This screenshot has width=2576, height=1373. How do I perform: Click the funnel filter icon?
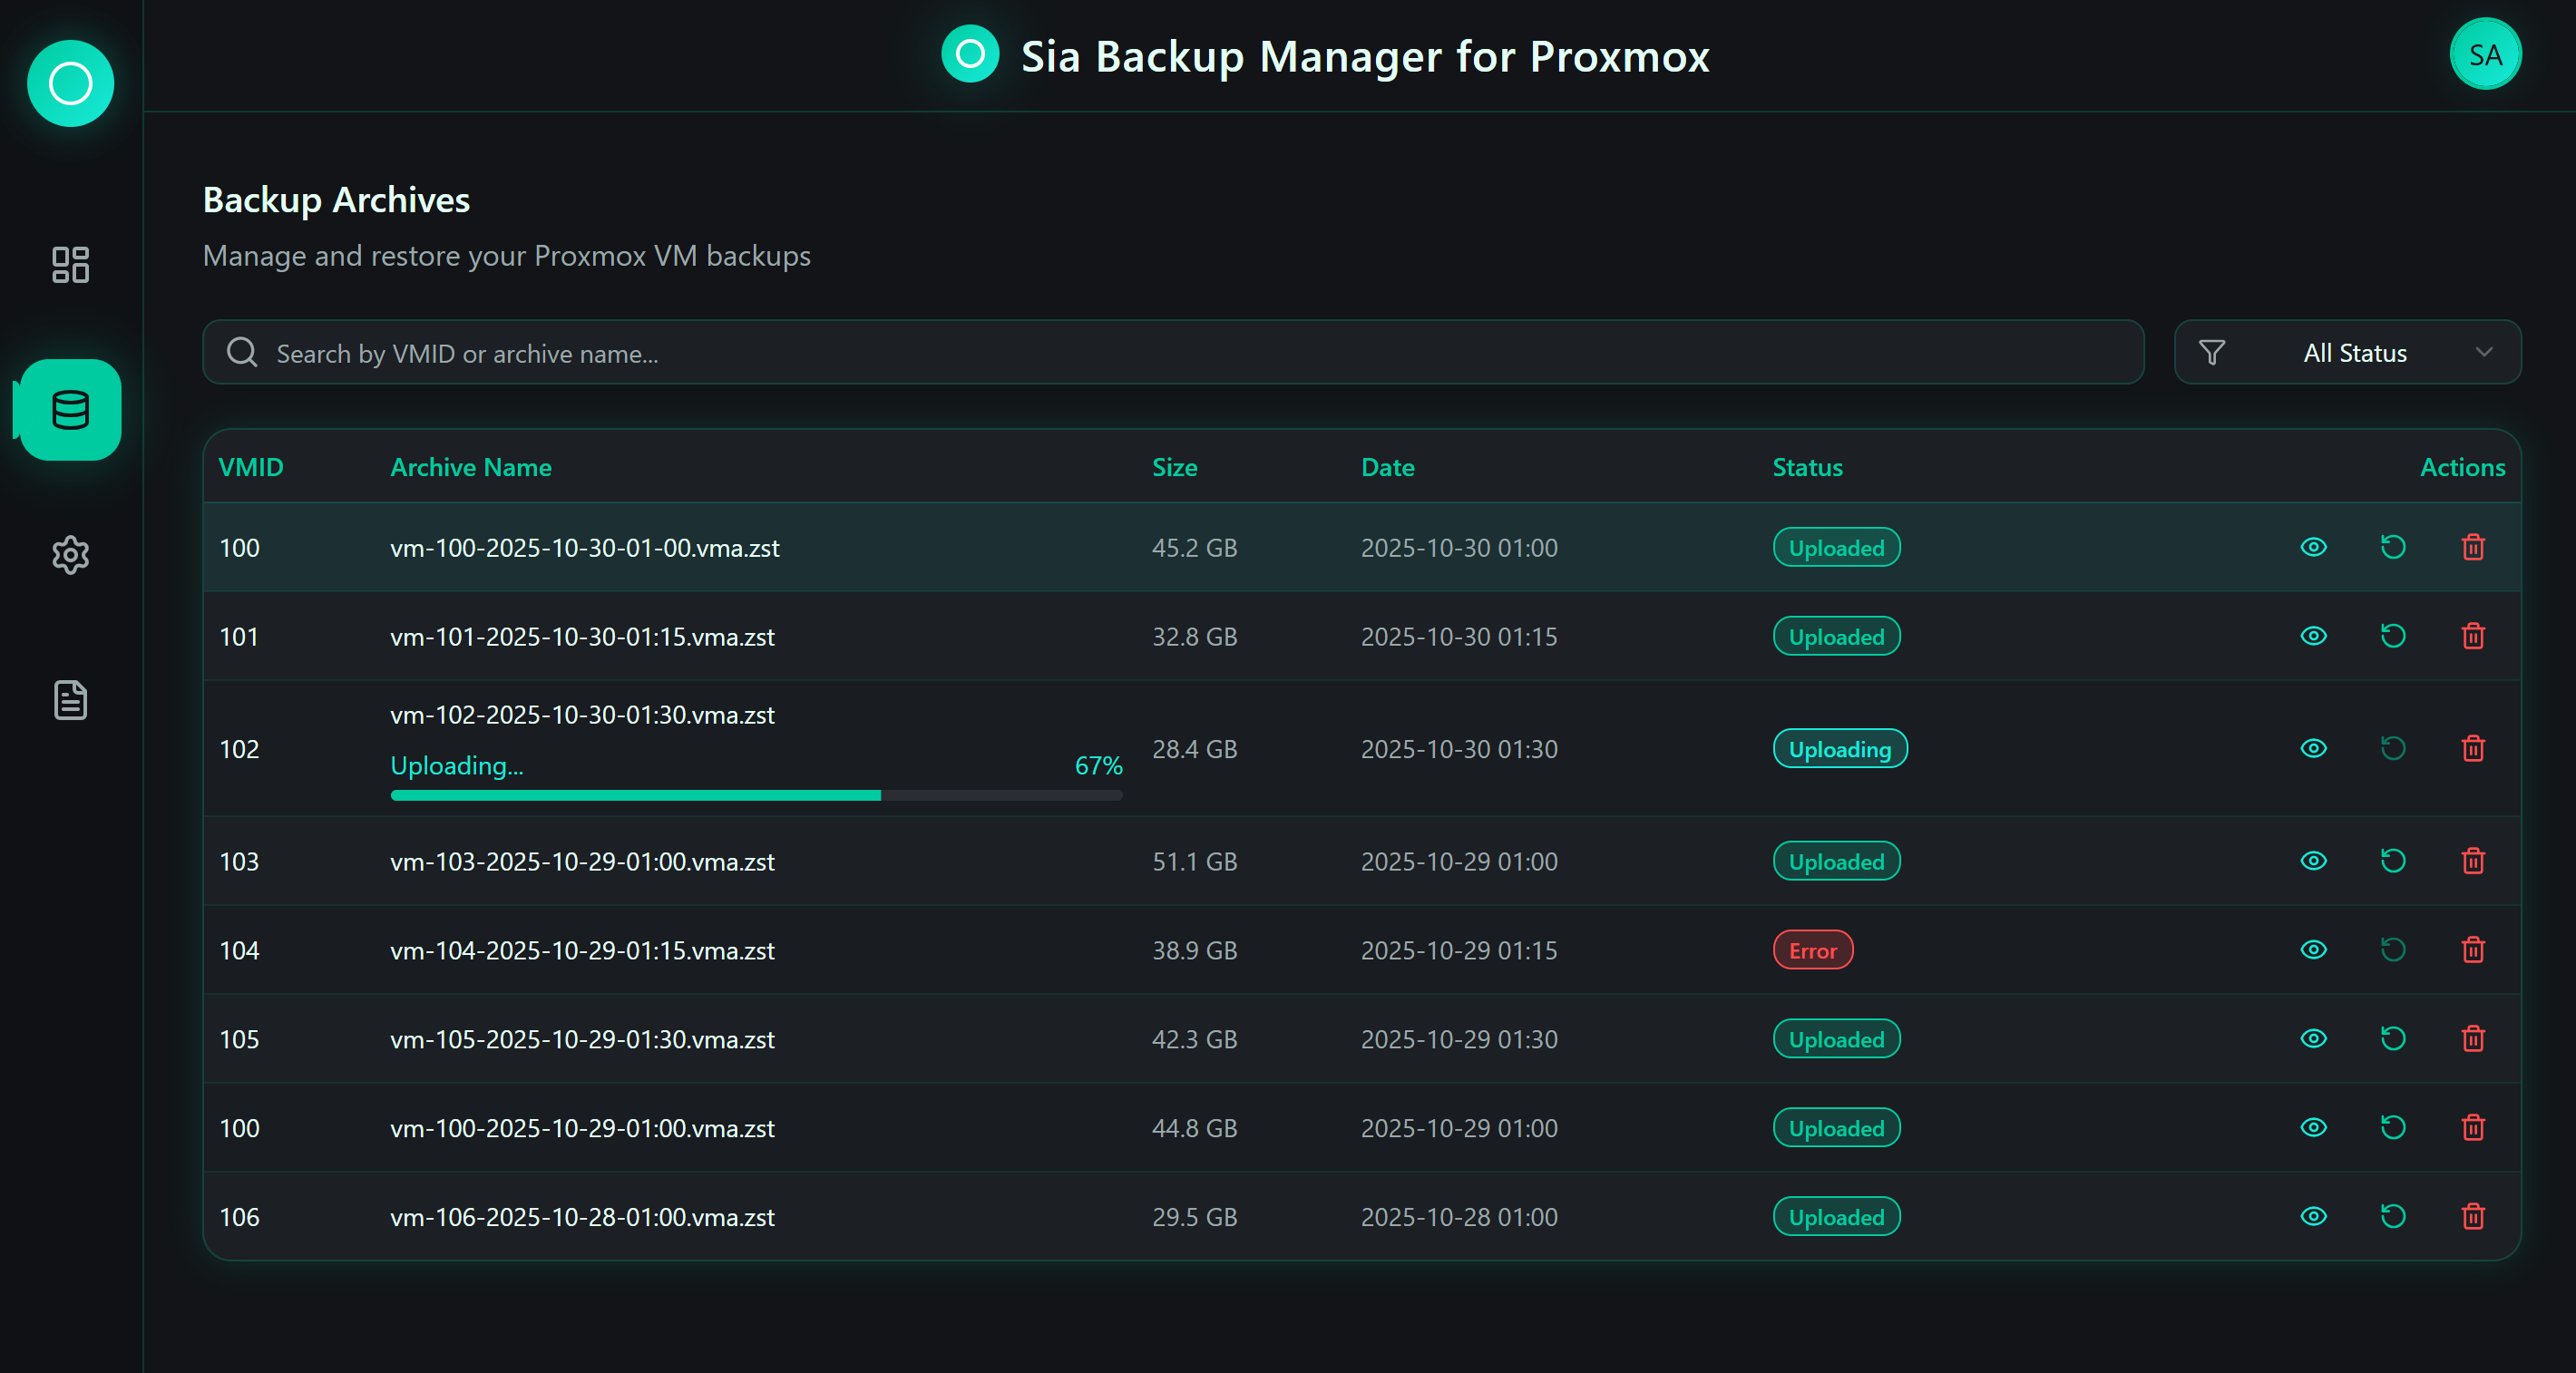pos(2211,353)
